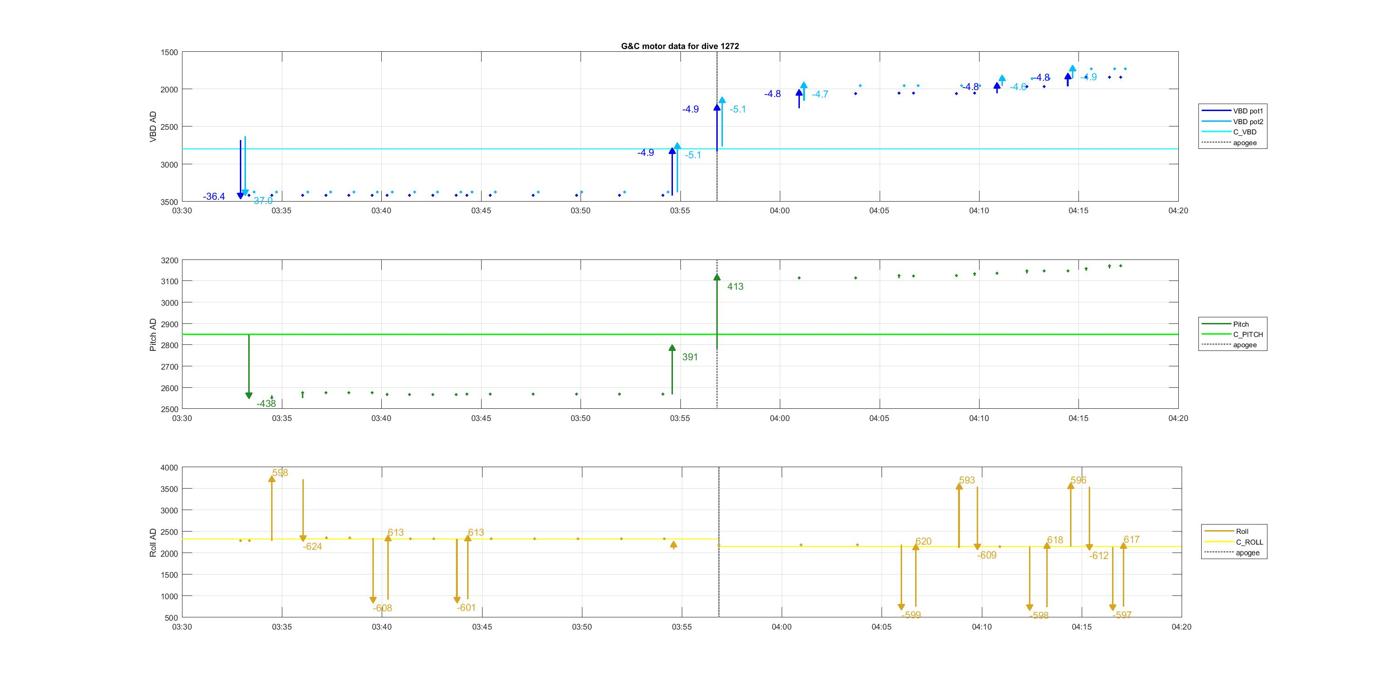1400x693 pixels.
Task: Click the "-609" roll data label
Action: coord(987,555)
